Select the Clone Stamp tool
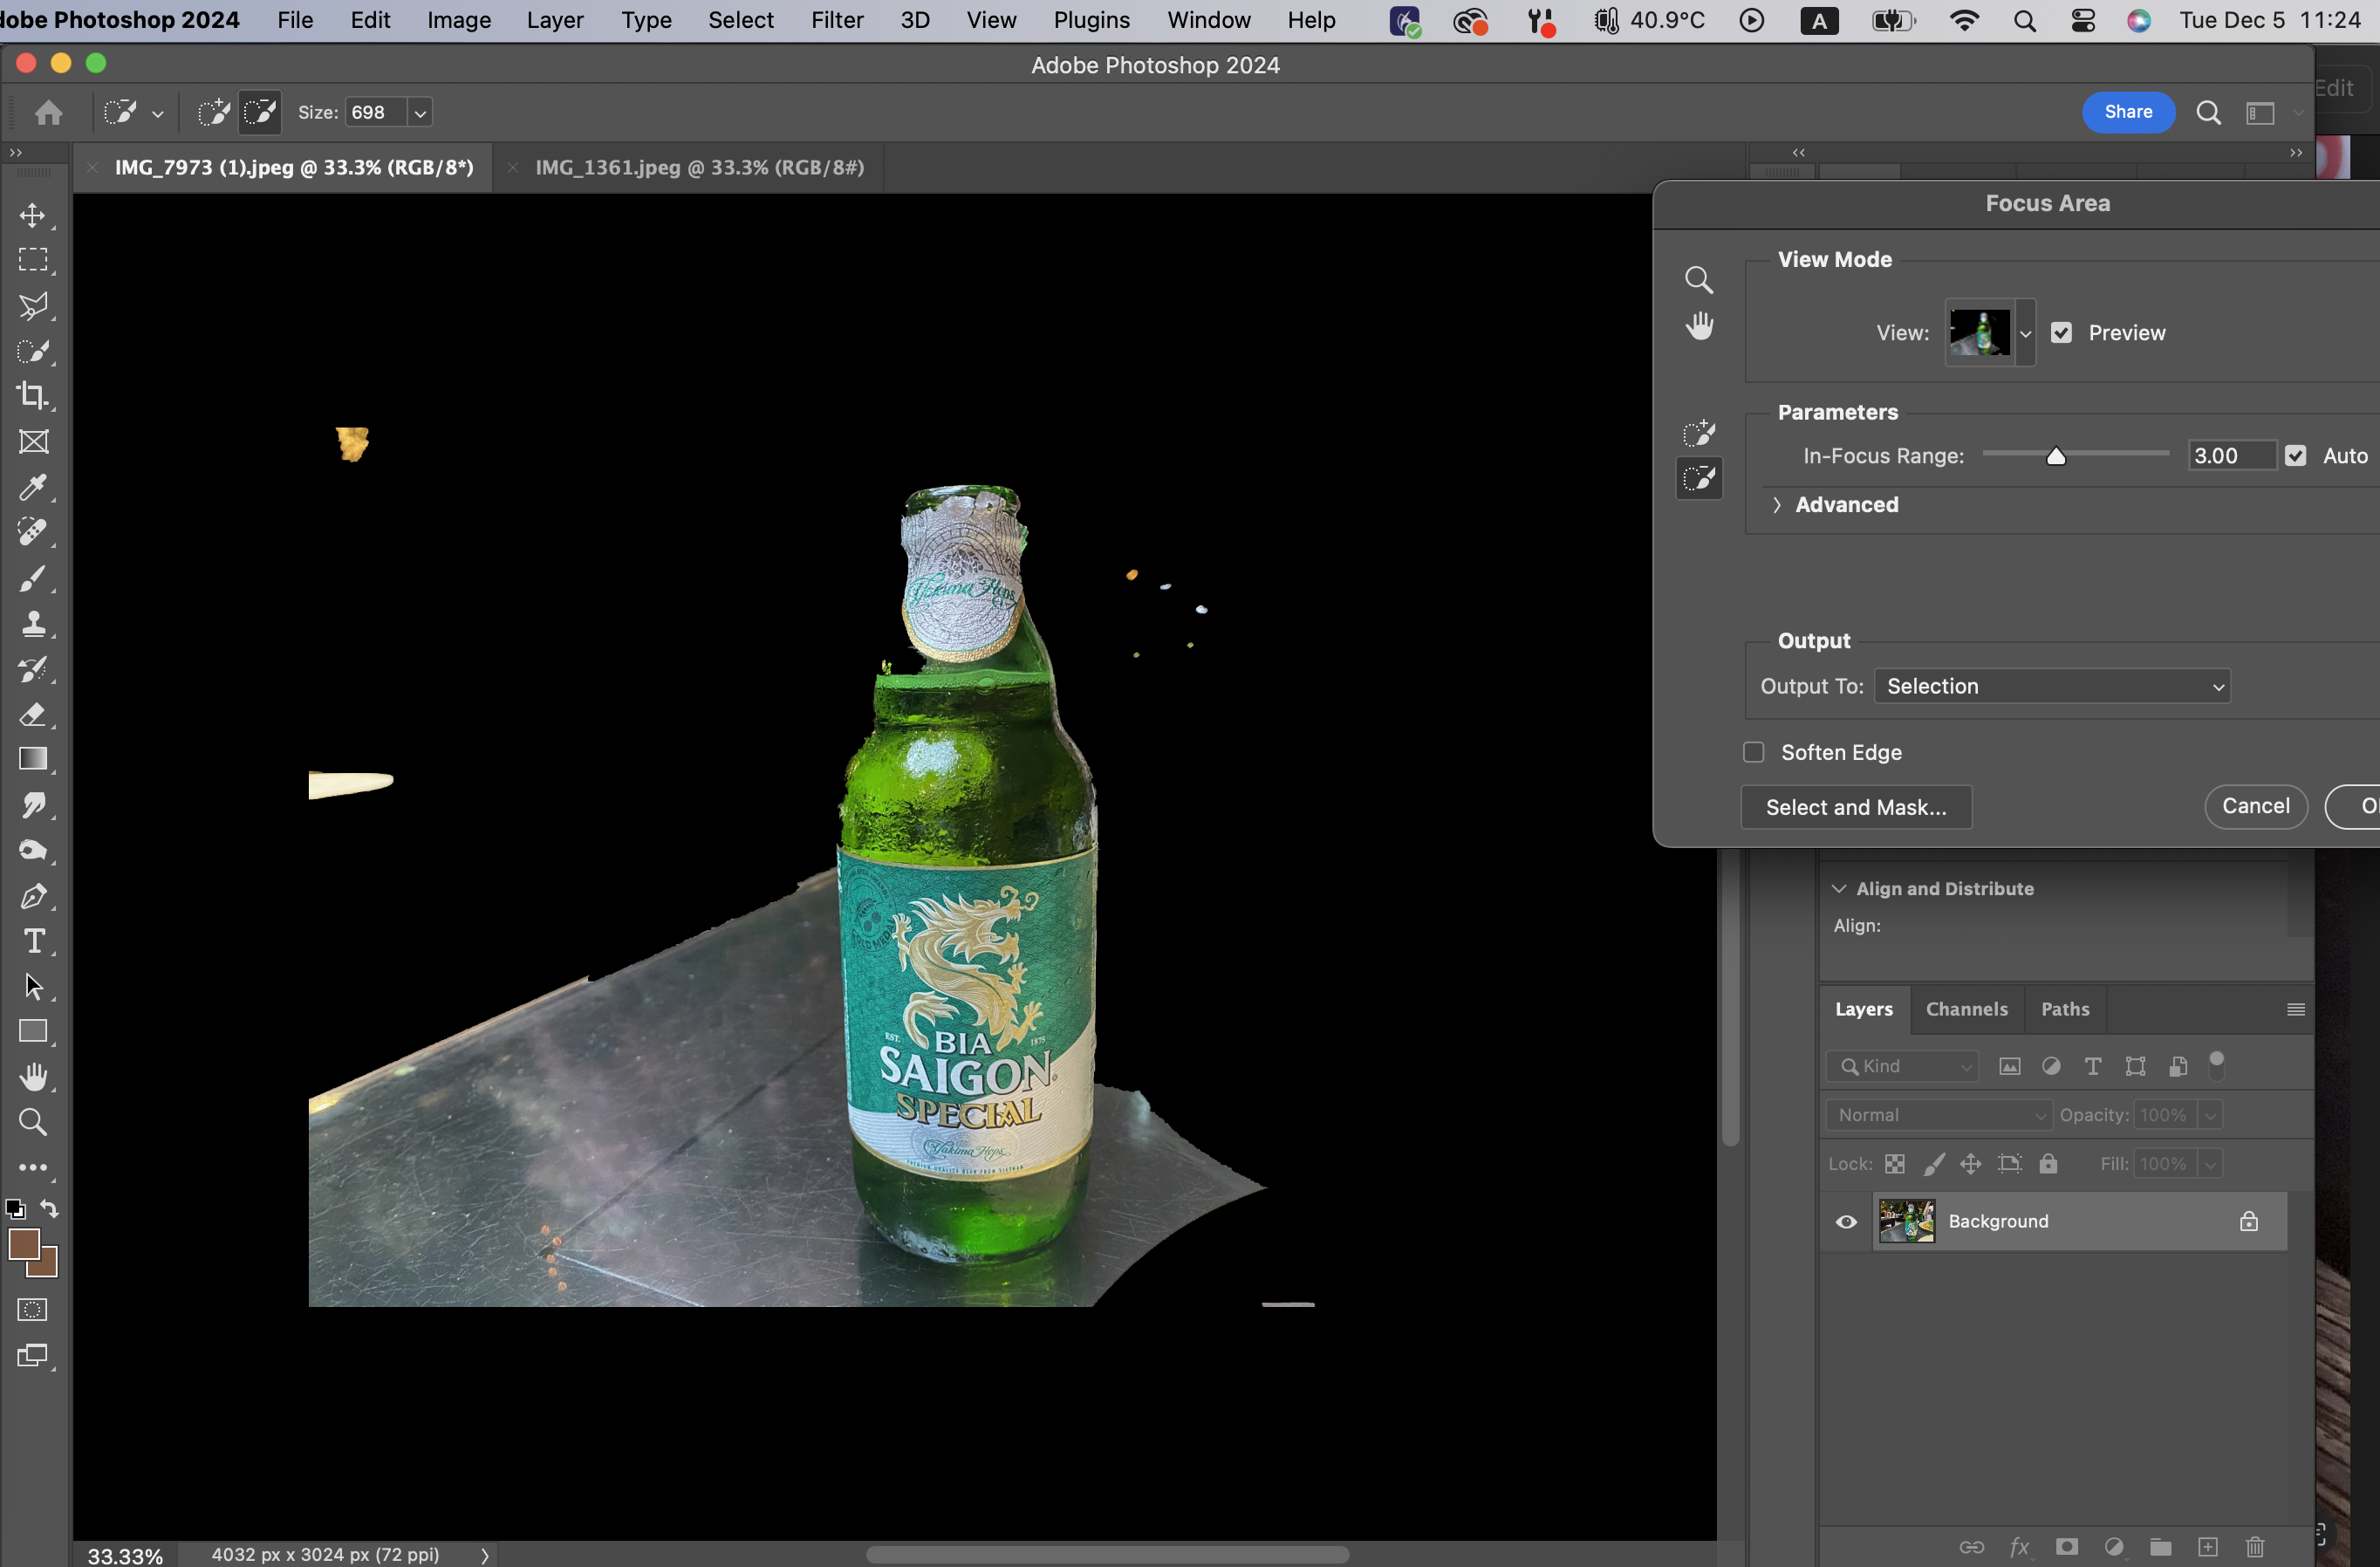The width and height of the screenshot is (2380, 1567). pos(33,623)
